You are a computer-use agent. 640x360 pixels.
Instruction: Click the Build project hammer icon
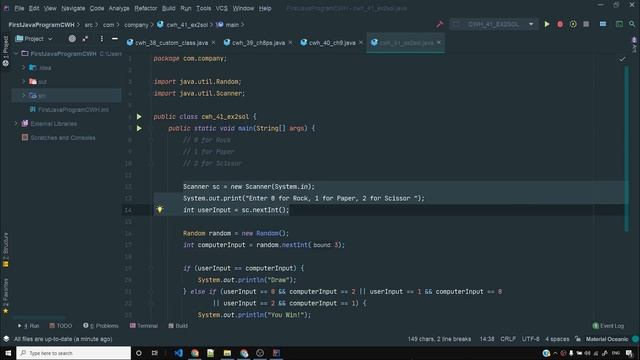coord(440,24)
